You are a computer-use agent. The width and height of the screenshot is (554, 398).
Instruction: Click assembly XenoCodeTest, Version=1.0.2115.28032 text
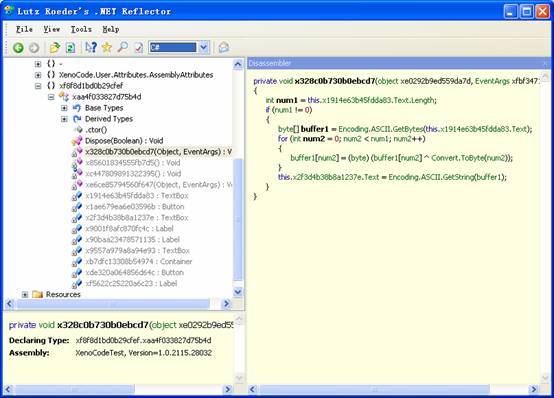coord(143,353)
